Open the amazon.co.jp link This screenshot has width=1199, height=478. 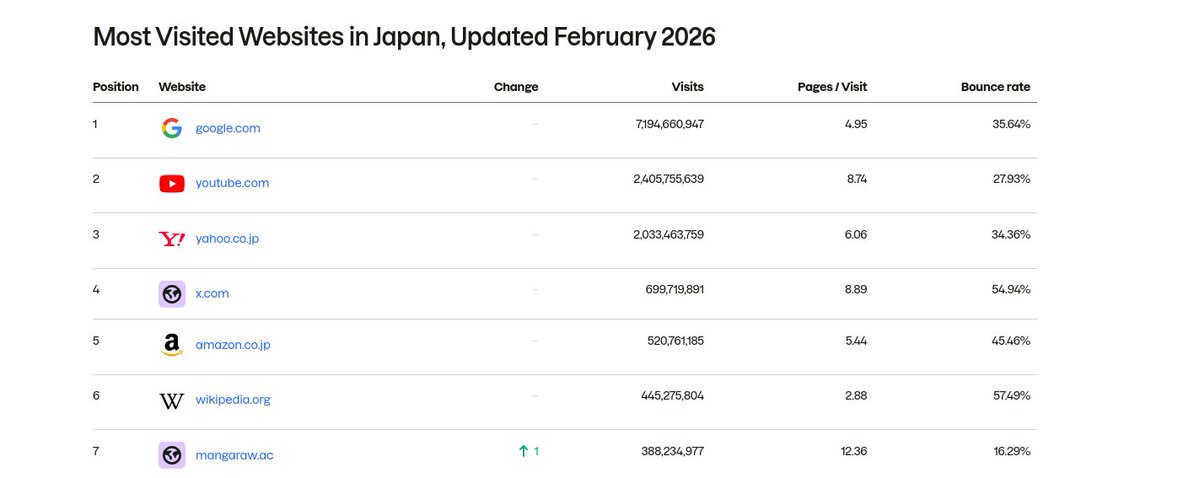click(233, 345)
